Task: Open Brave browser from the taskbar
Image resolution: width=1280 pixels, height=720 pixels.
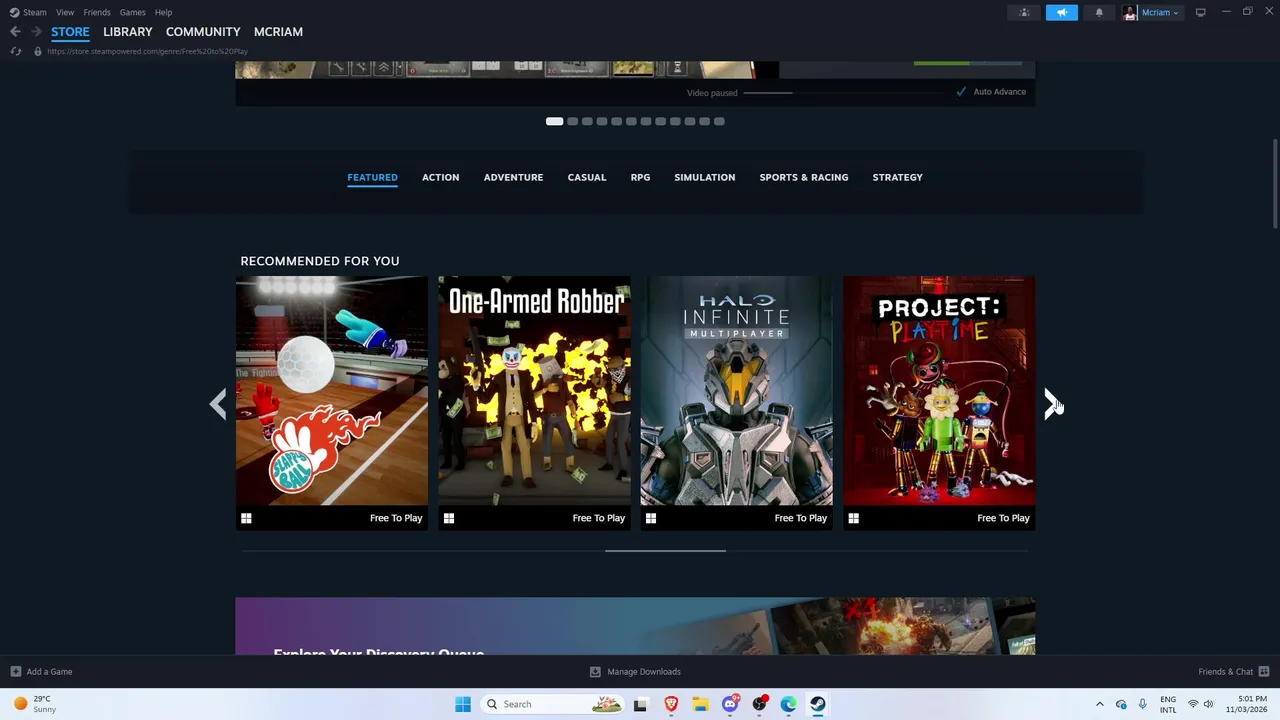Action: (x=671, y=704)
